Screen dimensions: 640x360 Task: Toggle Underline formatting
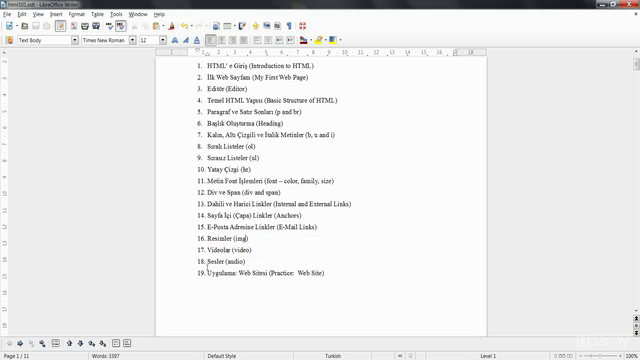coord(197,40)
